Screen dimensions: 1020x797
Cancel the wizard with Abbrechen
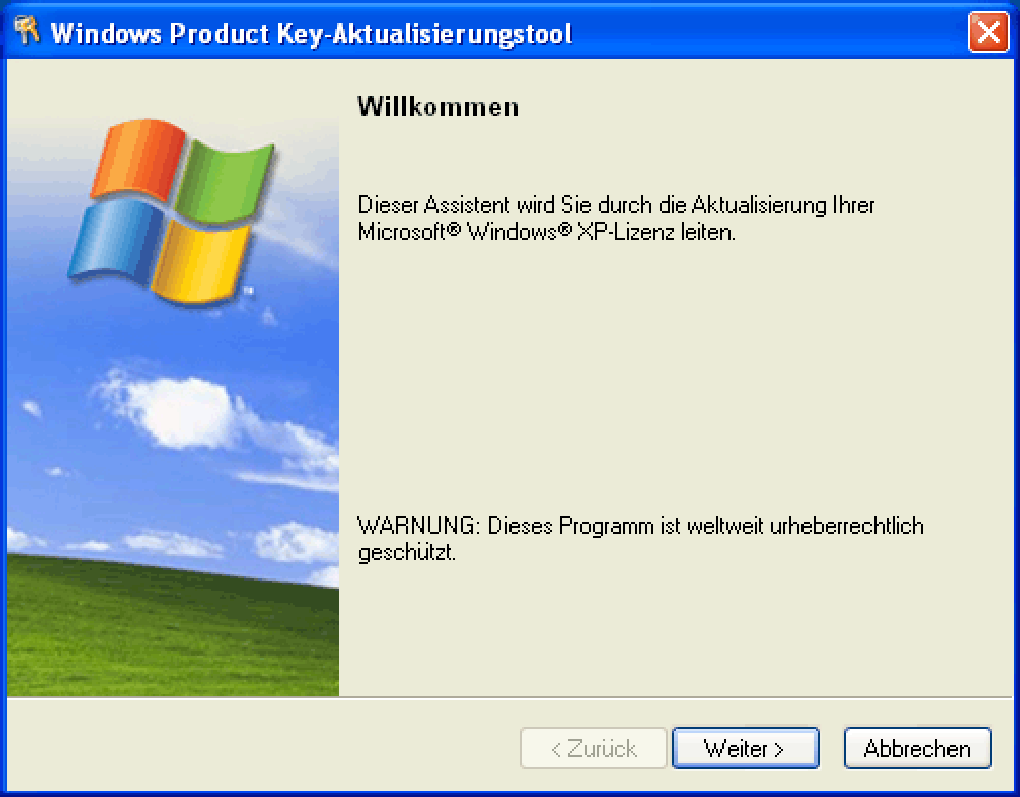coord(917,748)
